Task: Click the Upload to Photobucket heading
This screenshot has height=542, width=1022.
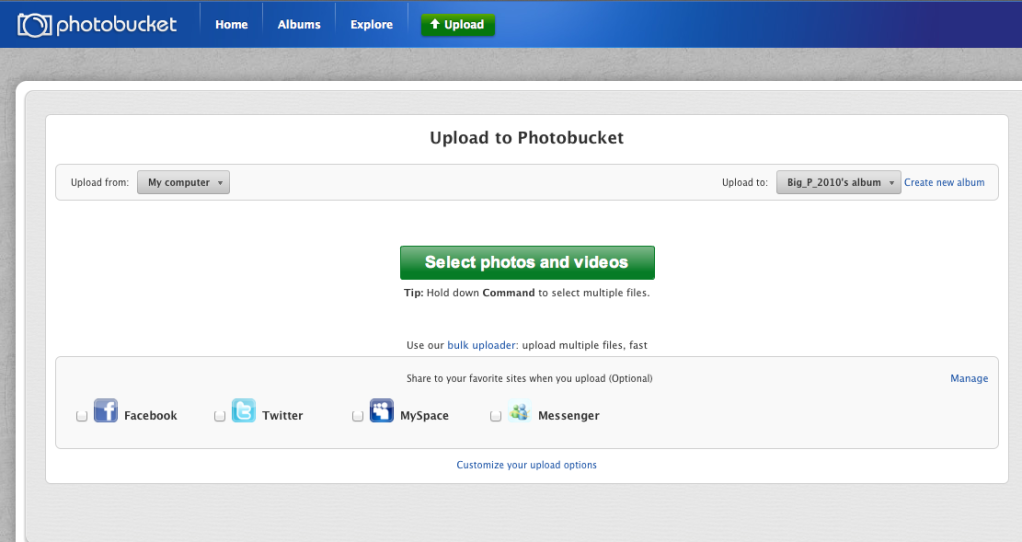Action: tap(527, 137)
